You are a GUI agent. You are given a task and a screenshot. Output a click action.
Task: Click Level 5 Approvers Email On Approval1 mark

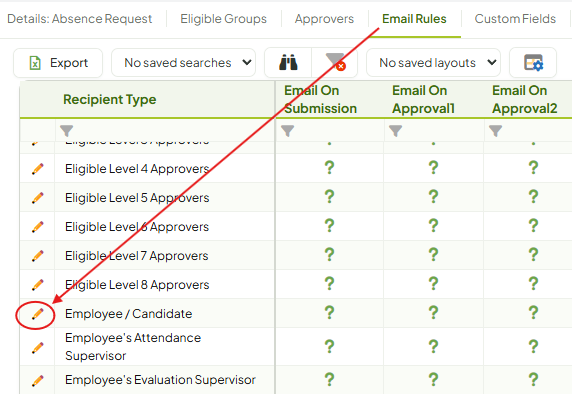[433, 197]
